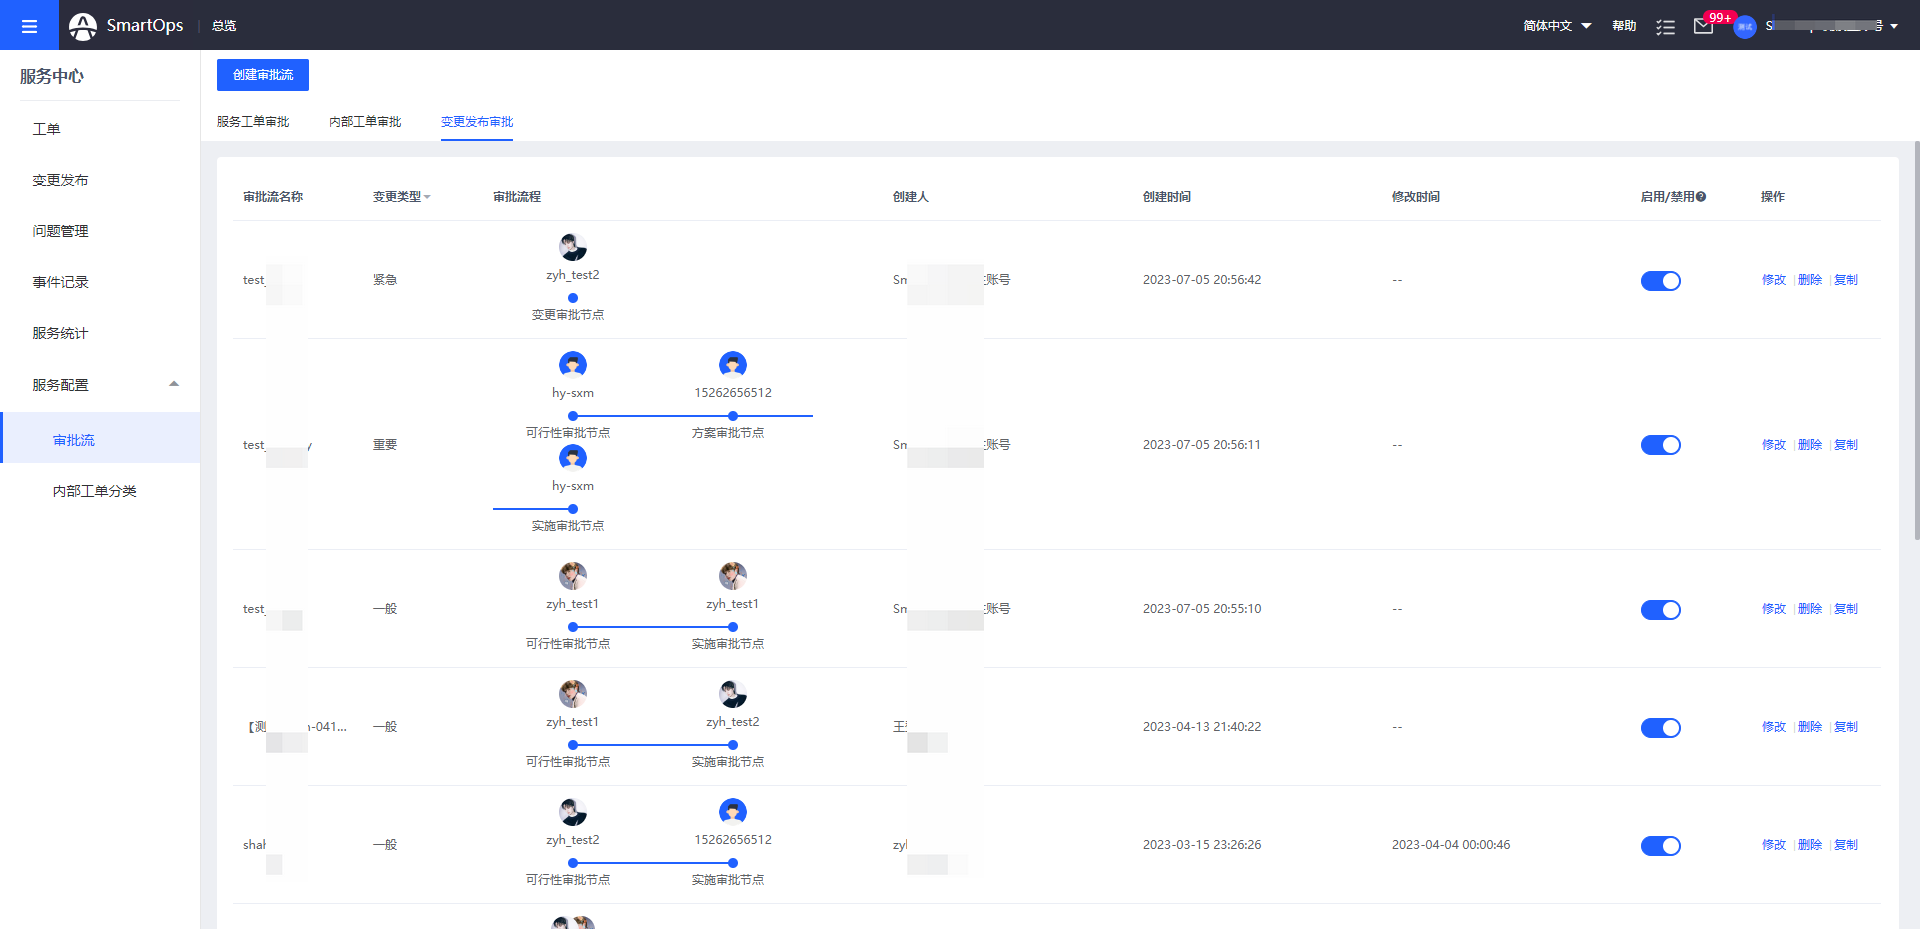The height and width of the screenshot is (929, 1920).
Task: Click help icon beside 启用/禁用 header
Action: click(1701, 197)
